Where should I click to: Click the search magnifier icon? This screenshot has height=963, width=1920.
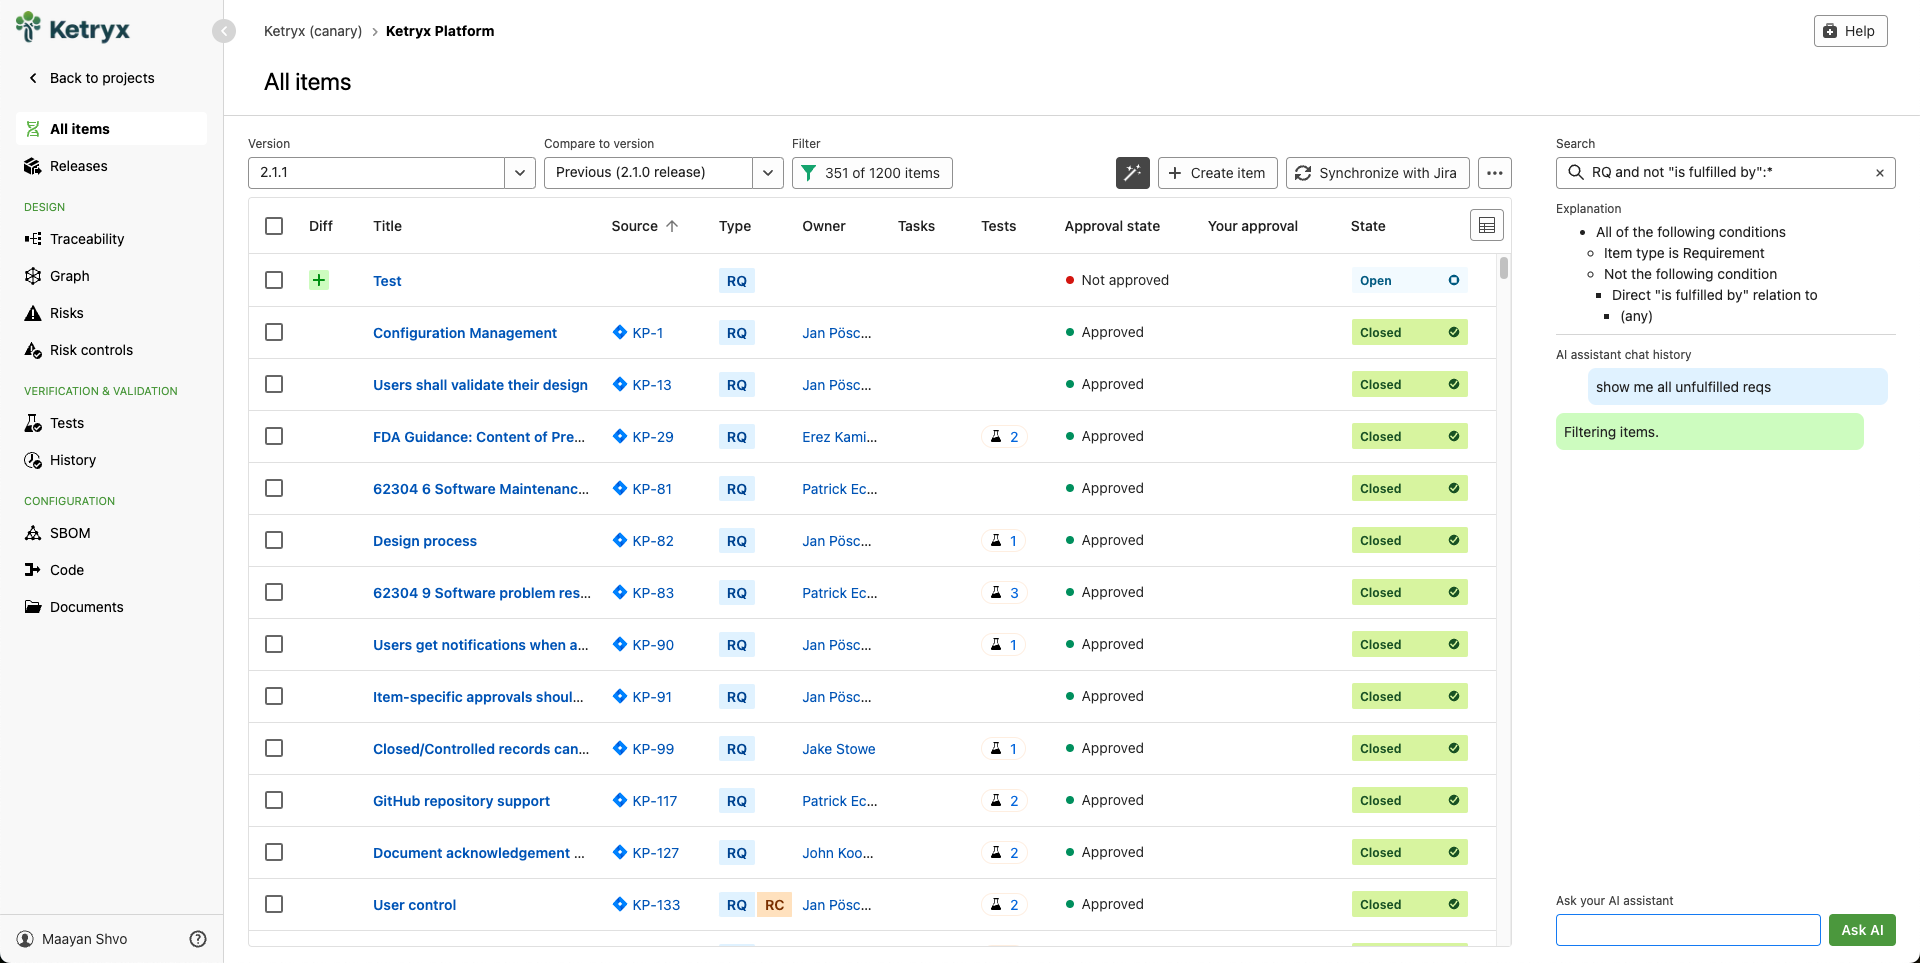1575,173
